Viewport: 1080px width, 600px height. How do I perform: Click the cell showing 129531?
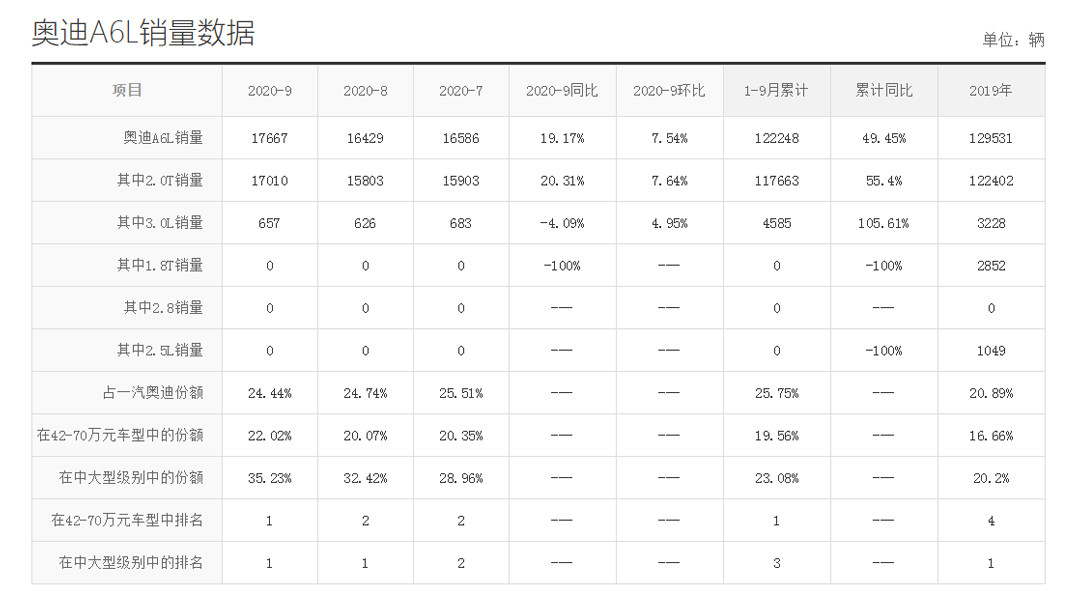coord(990,139)
